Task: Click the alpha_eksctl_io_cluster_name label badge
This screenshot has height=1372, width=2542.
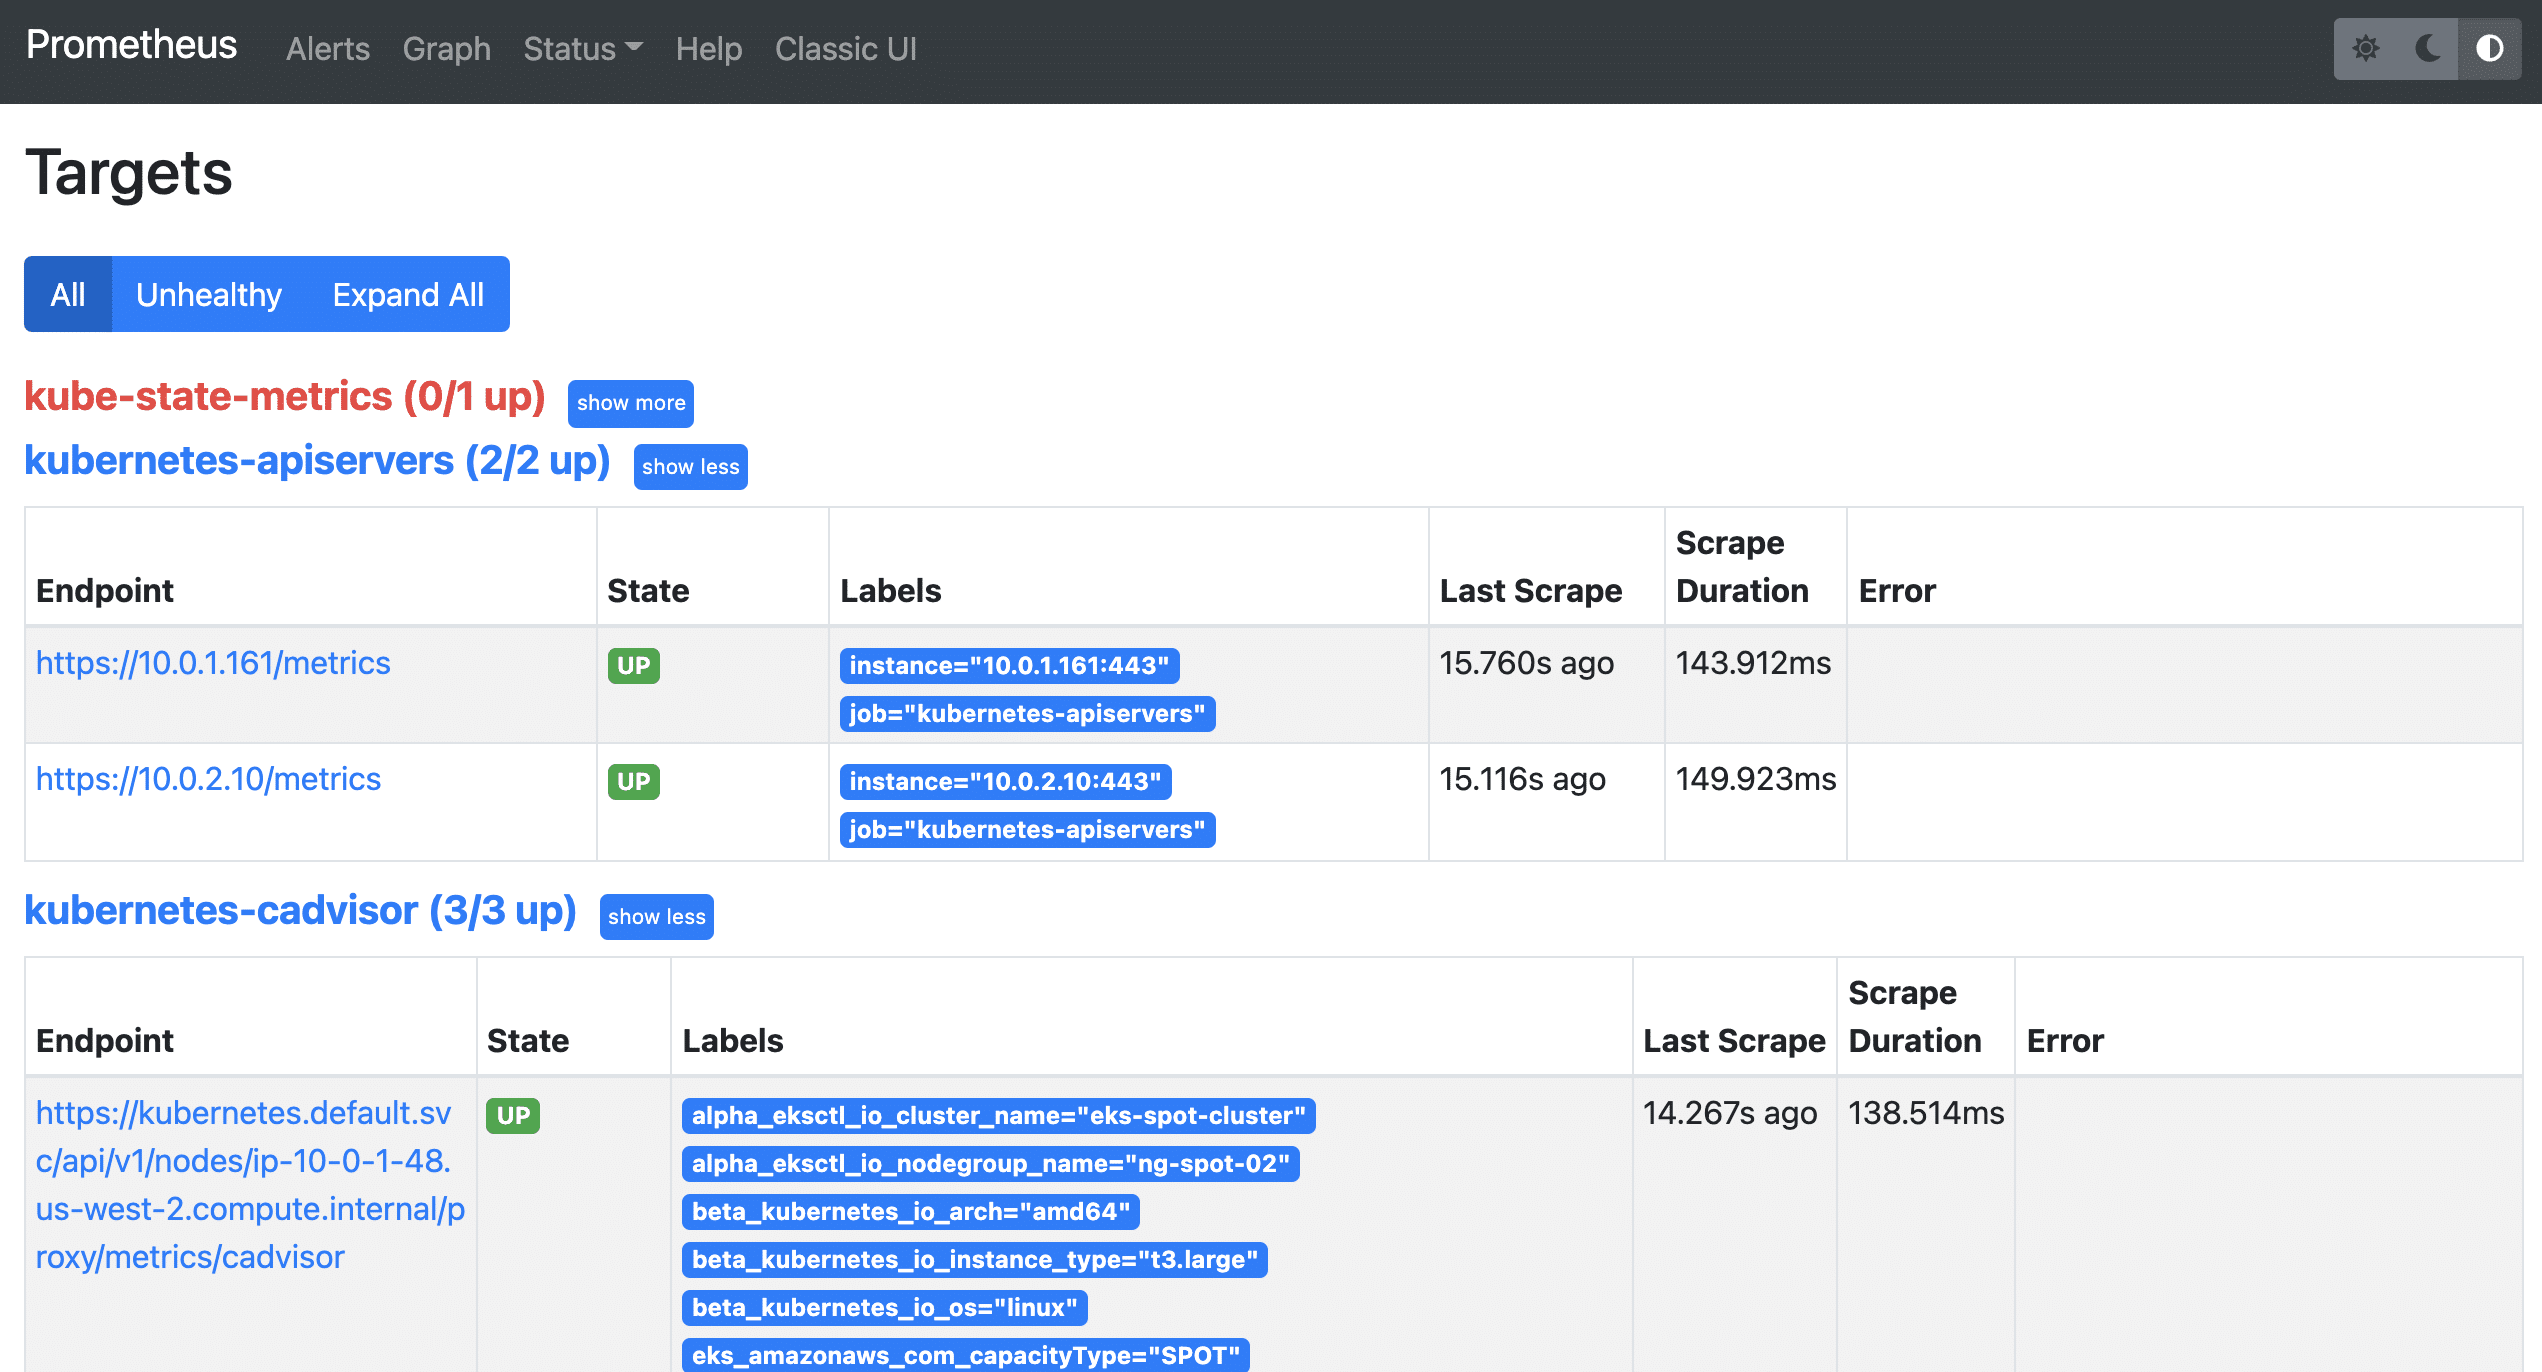Action: (998, 1115)
